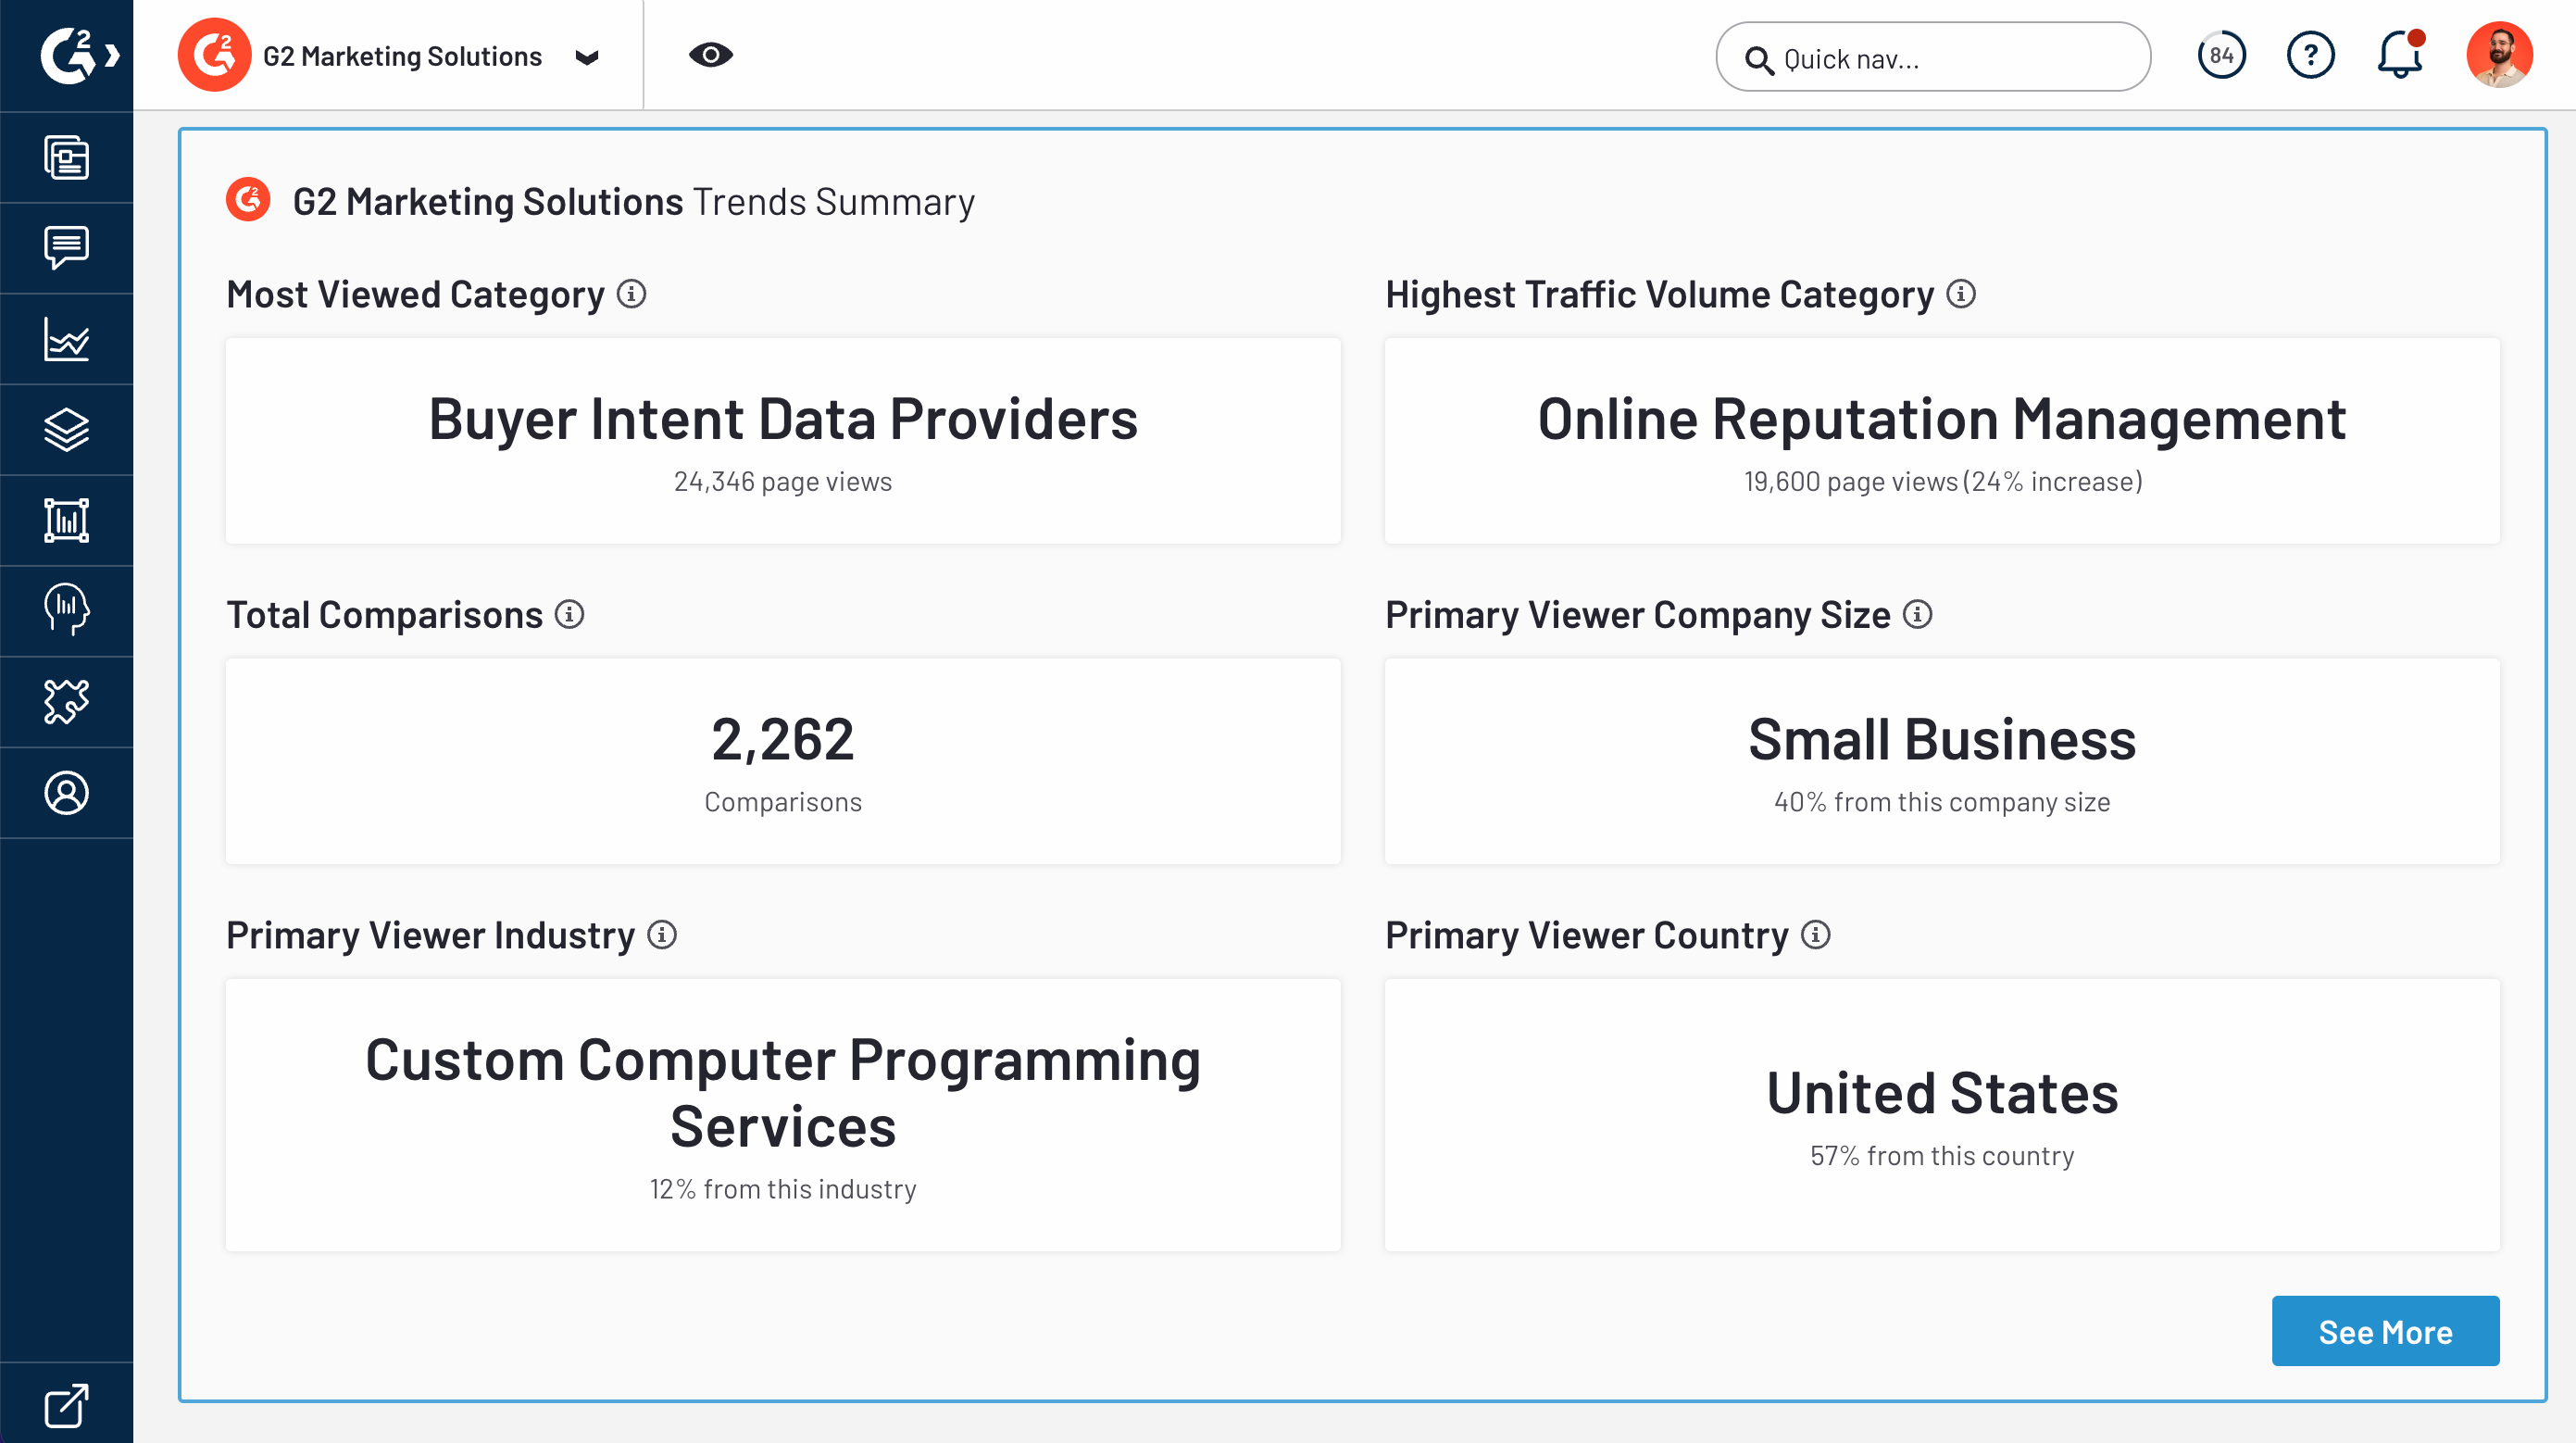Click the info icon next to Highest Traffic Volume Category
This screenshot has width=2576, height=1443.
[1961, 294]
